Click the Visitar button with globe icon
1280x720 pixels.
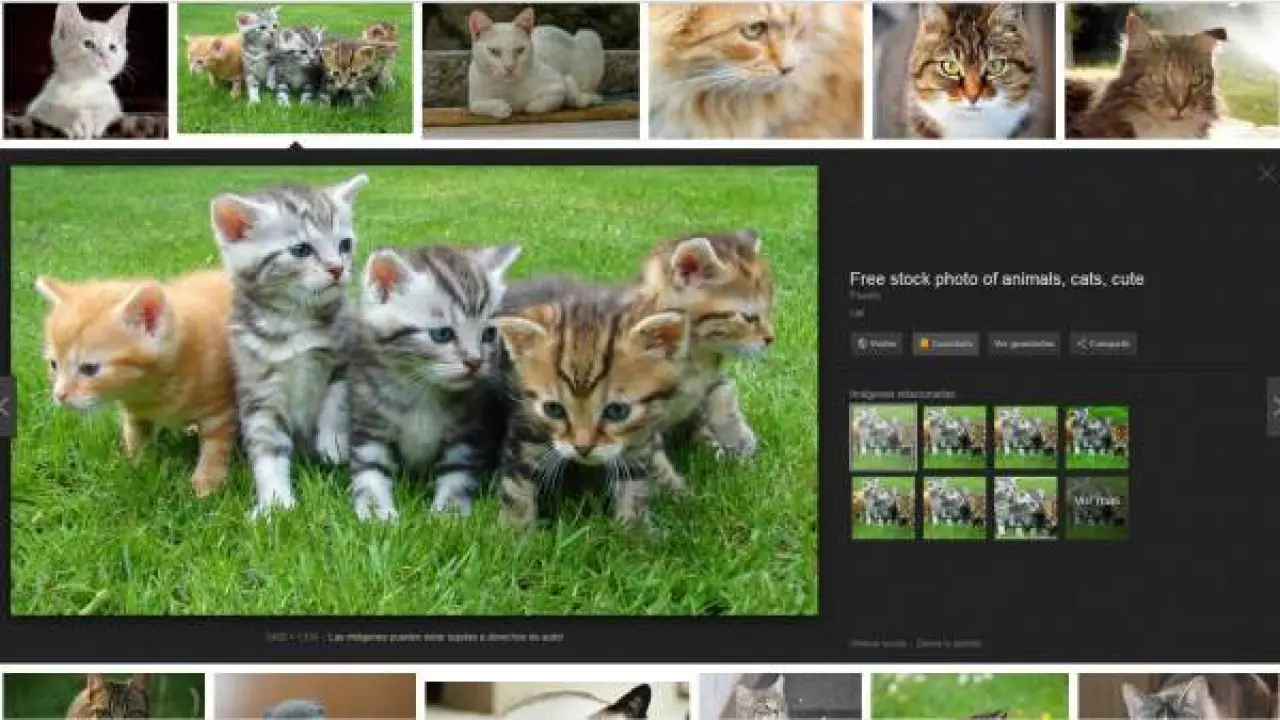pos(876,344)
